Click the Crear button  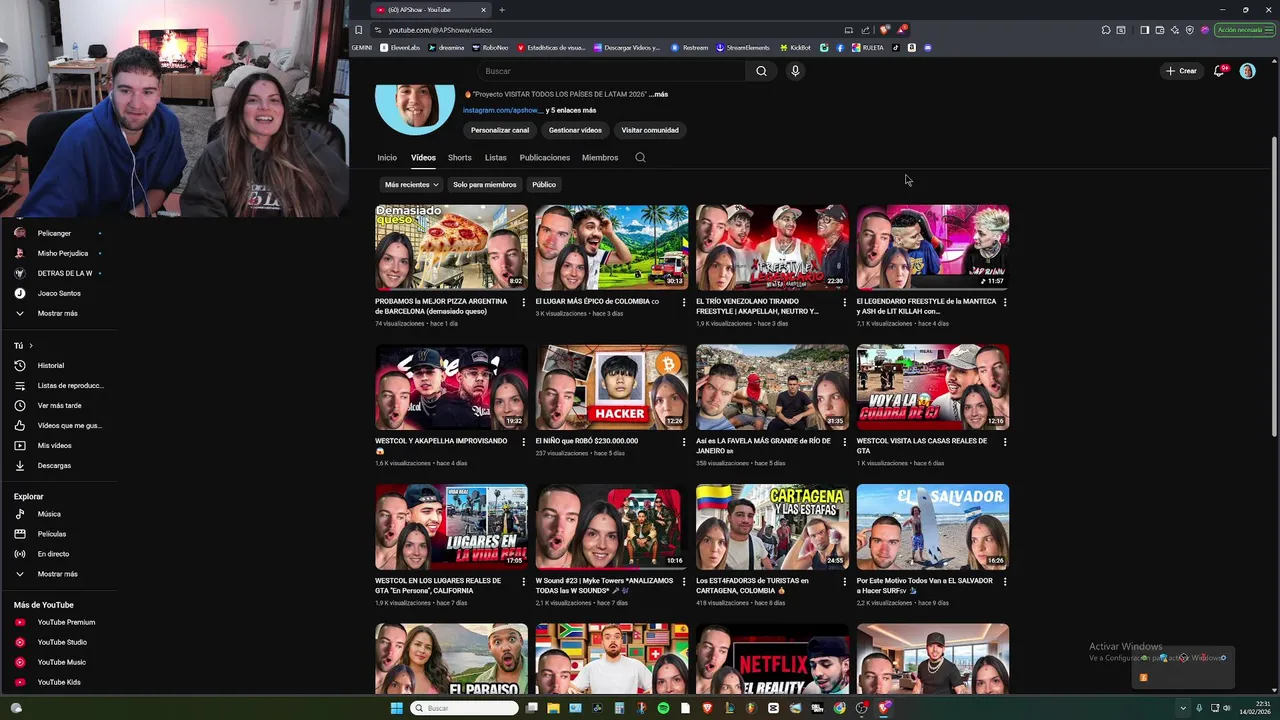1180,71
